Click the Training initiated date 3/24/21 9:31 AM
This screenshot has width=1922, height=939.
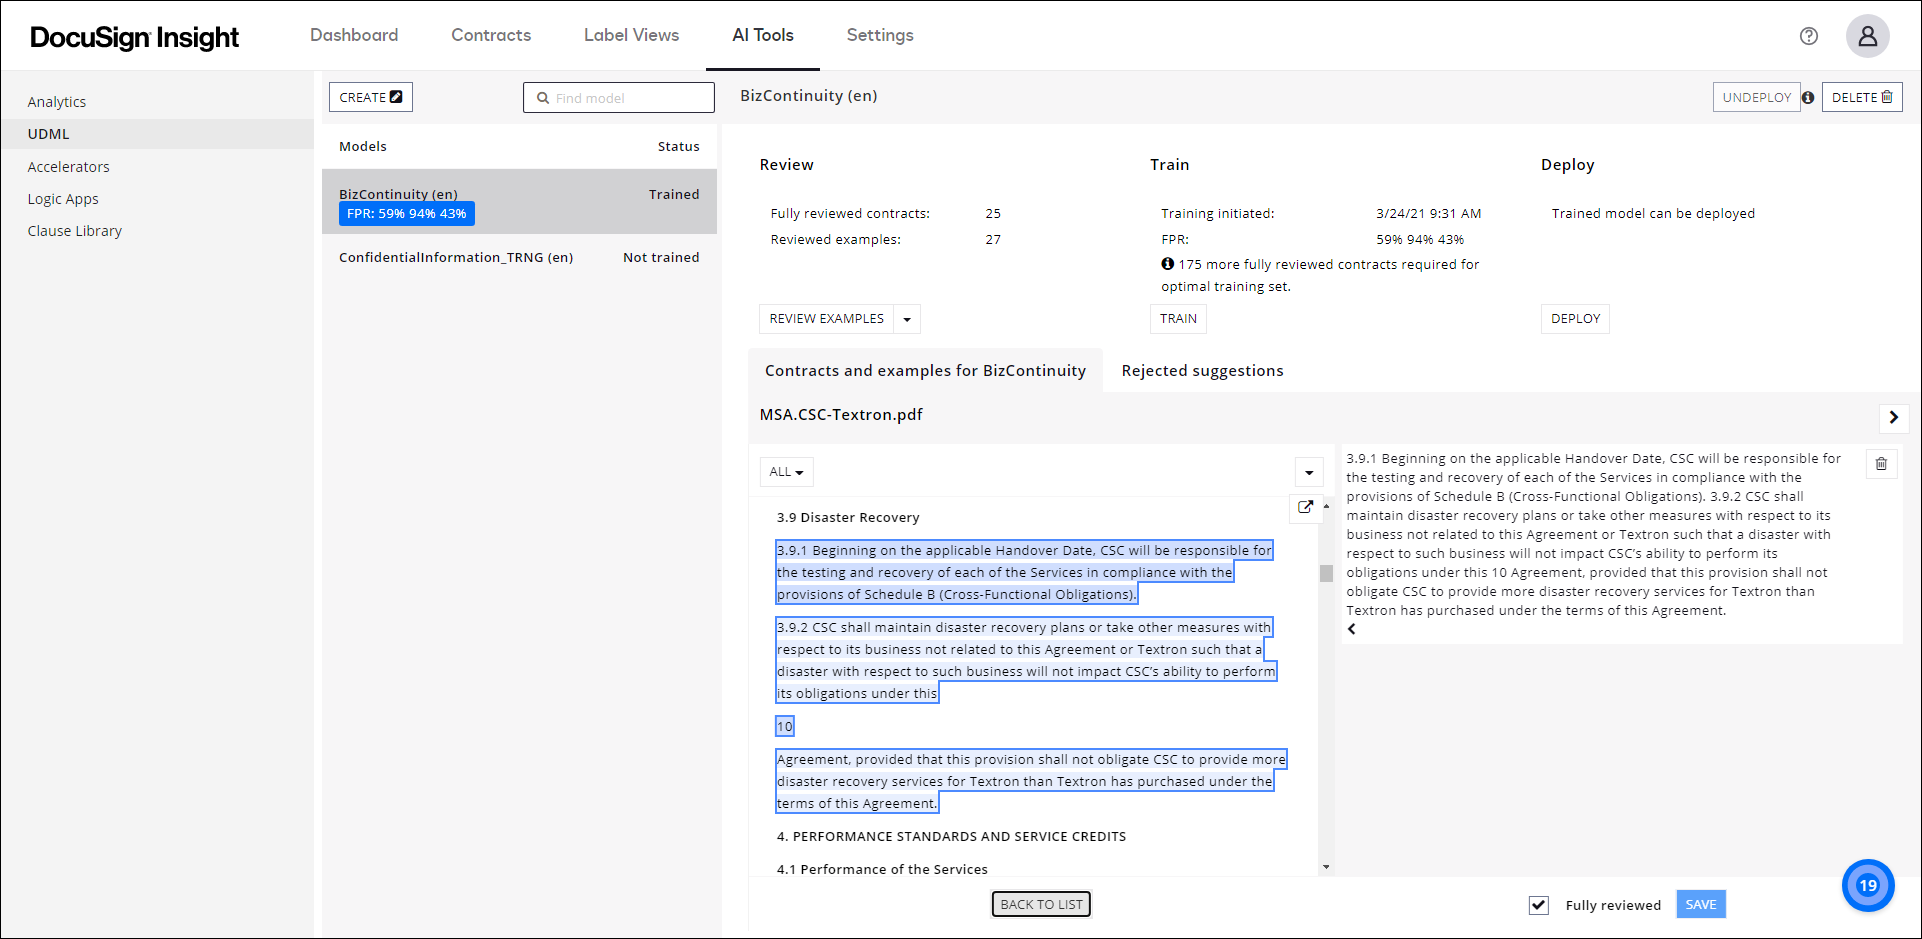1428,214
